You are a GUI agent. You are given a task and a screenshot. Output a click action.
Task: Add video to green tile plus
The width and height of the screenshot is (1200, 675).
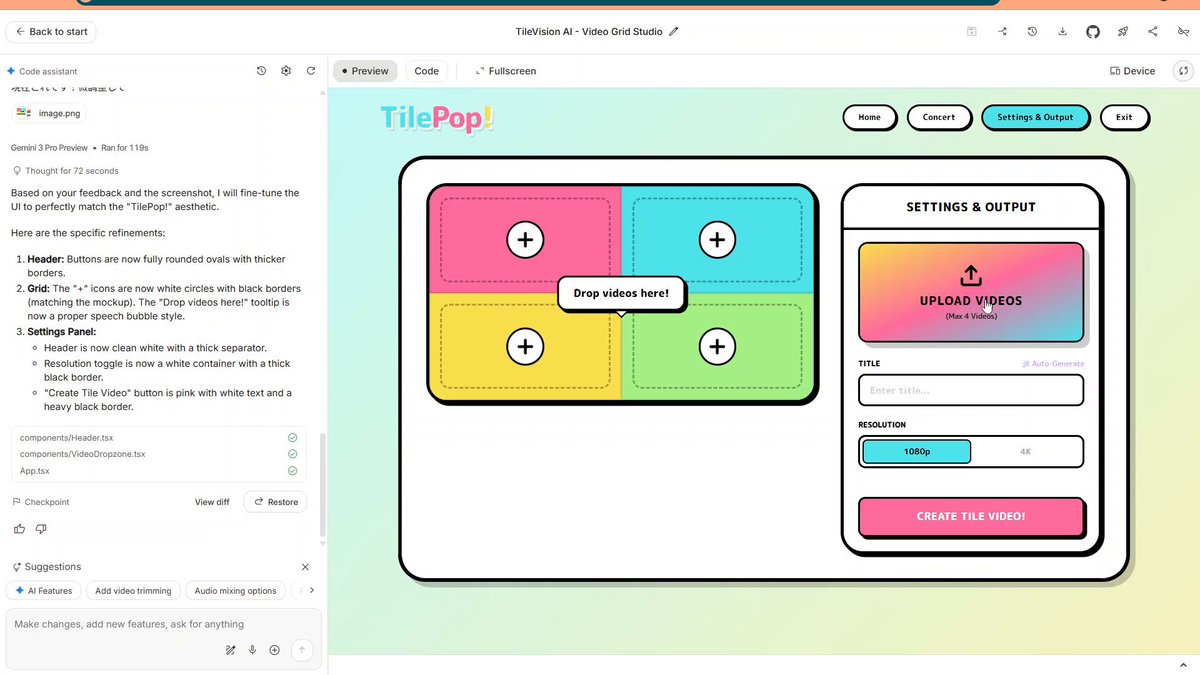[x=717, y=347]
